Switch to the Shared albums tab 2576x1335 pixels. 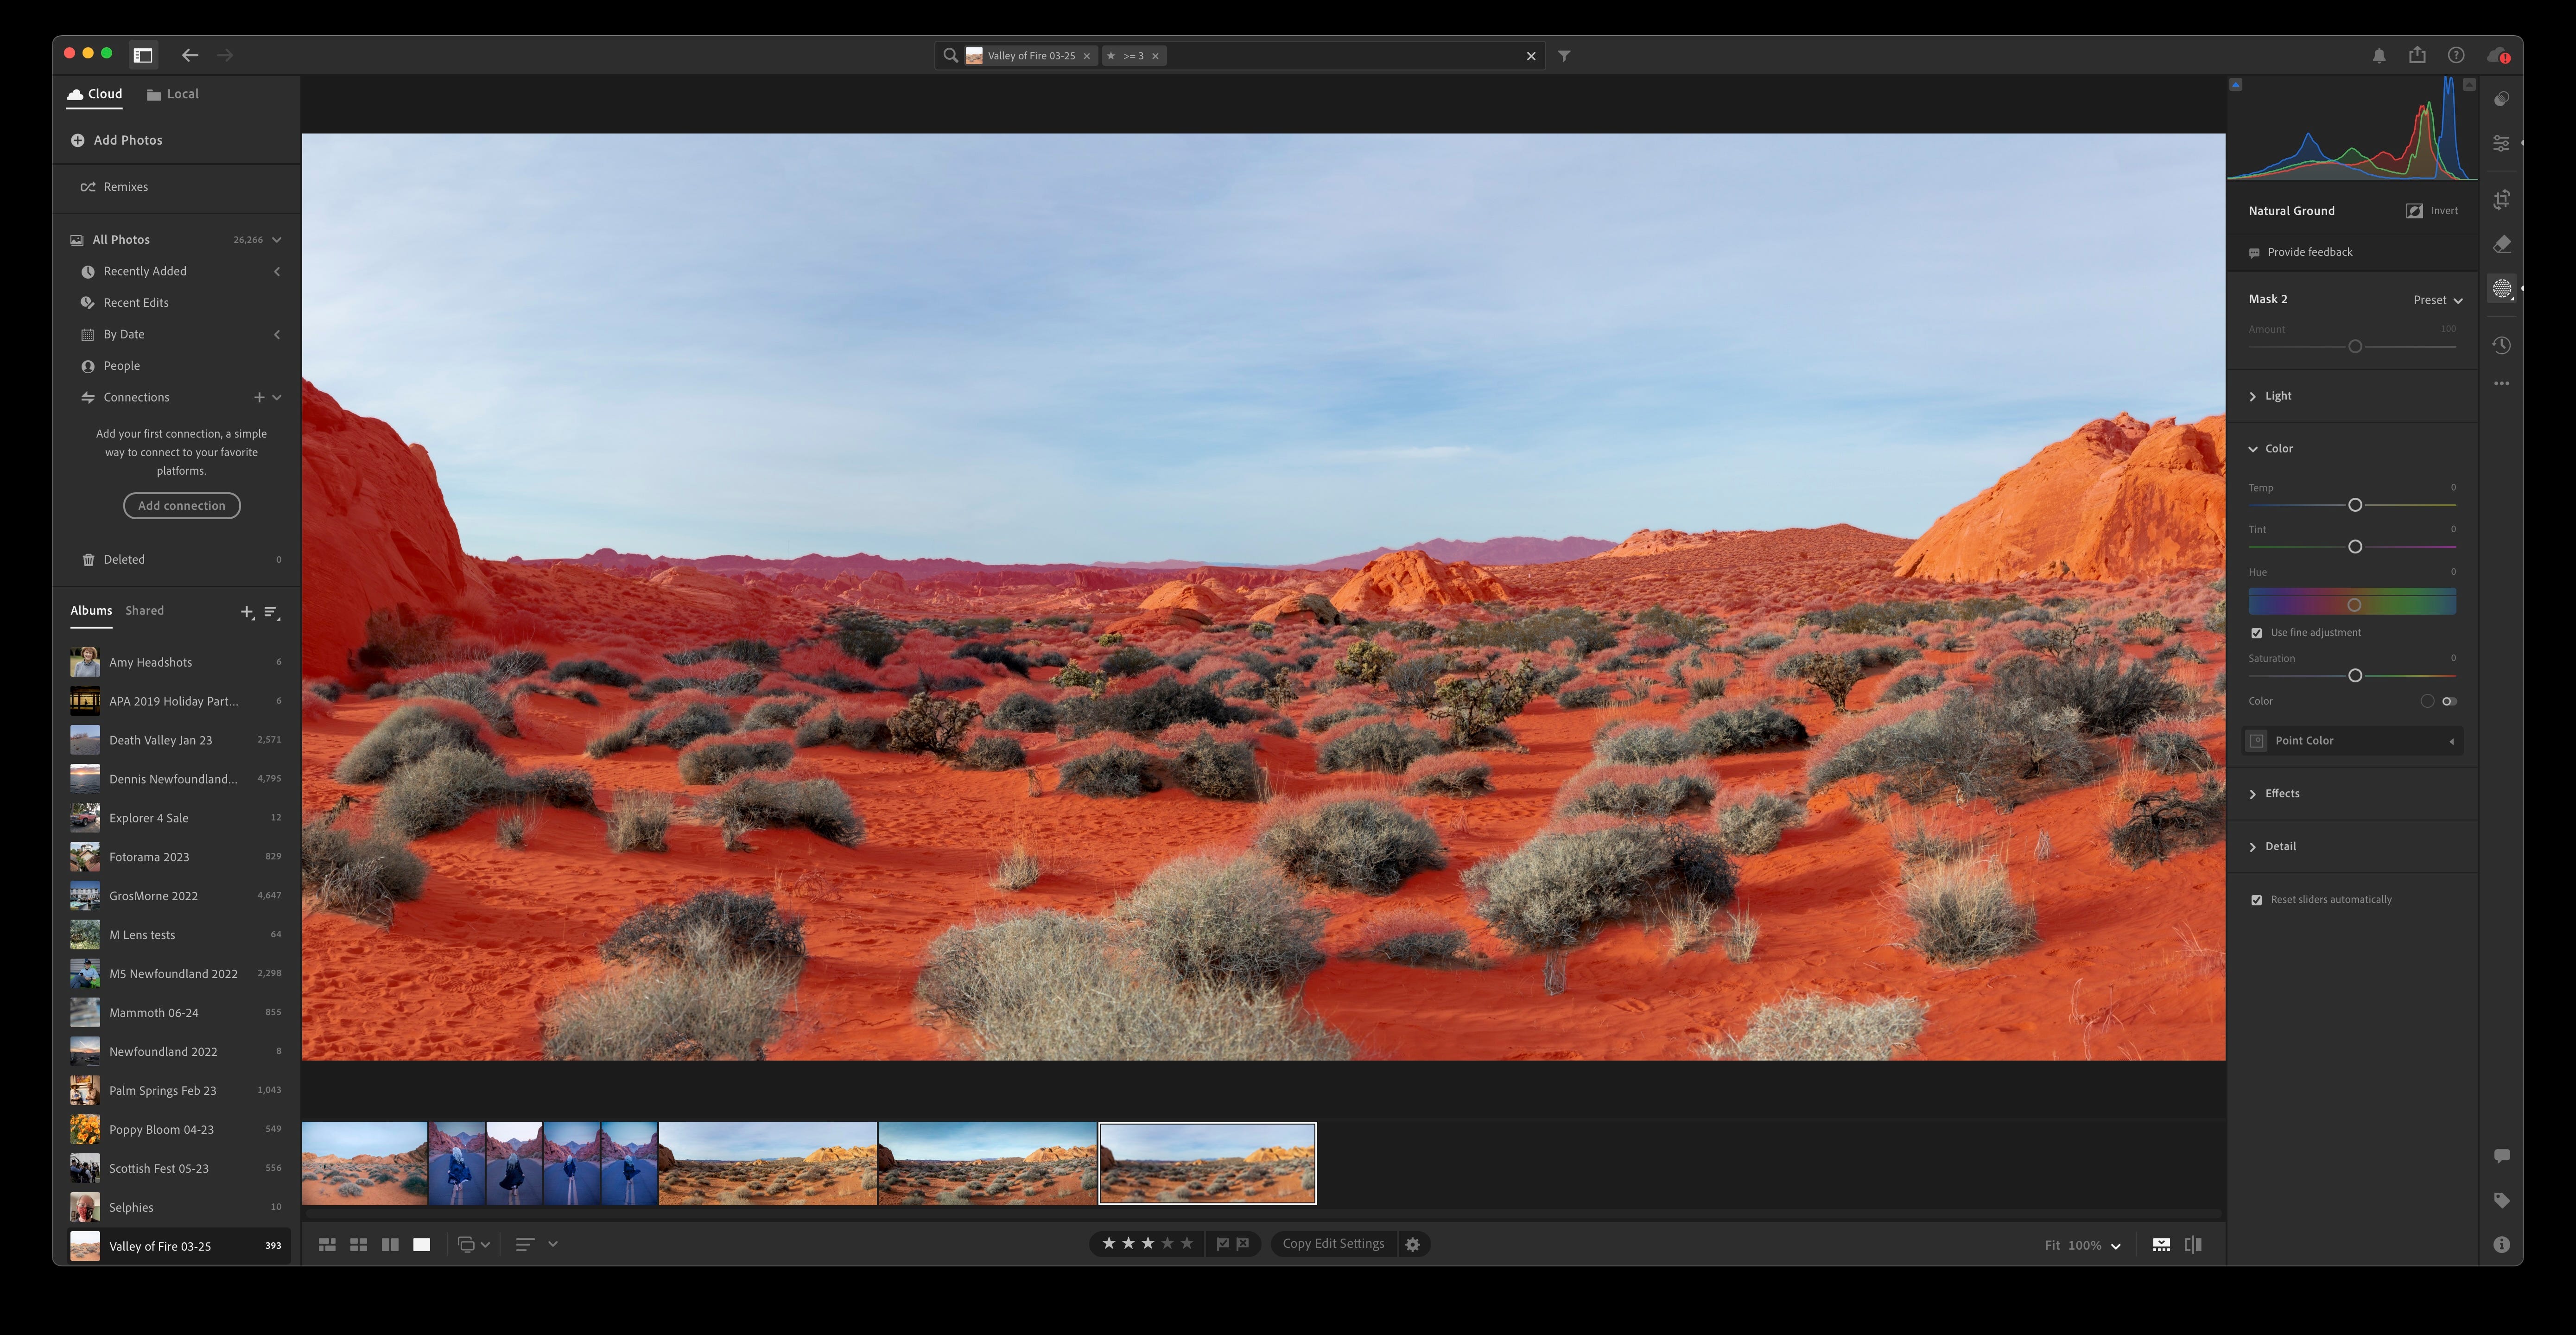(x=144, y=610)
